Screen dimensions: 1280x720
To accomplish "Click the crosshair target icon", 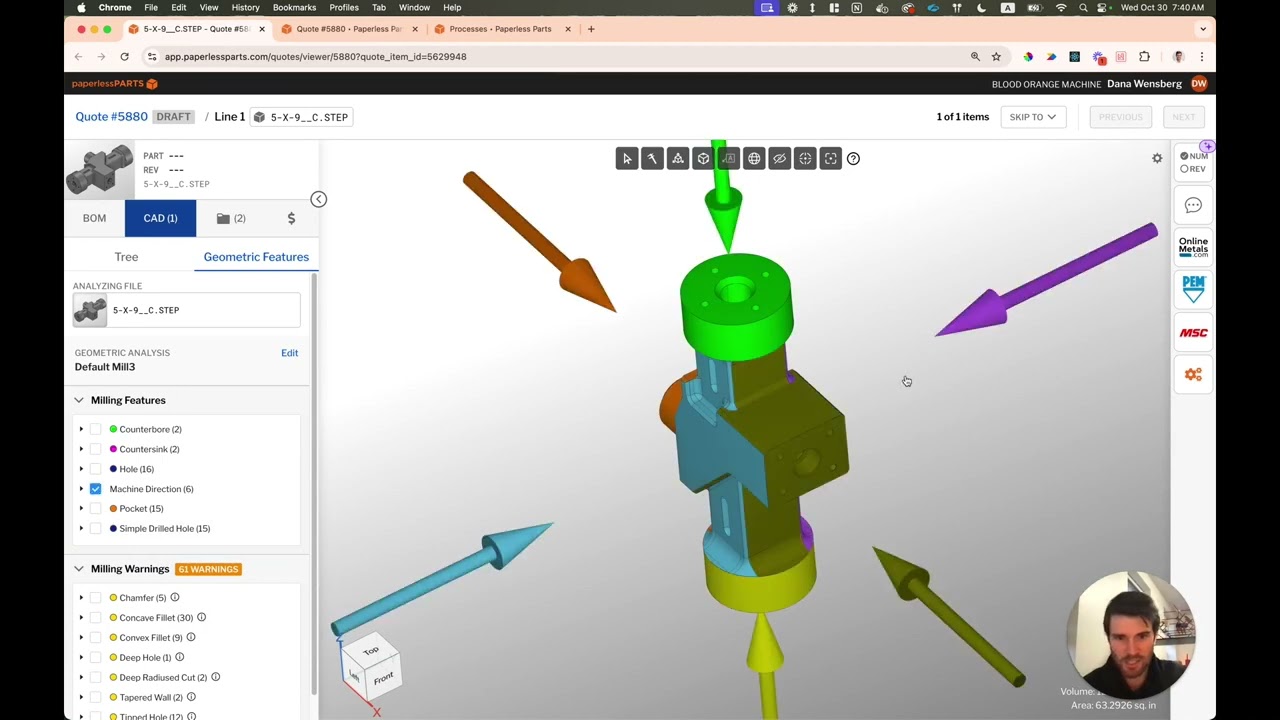I will (x=805, y=159).
